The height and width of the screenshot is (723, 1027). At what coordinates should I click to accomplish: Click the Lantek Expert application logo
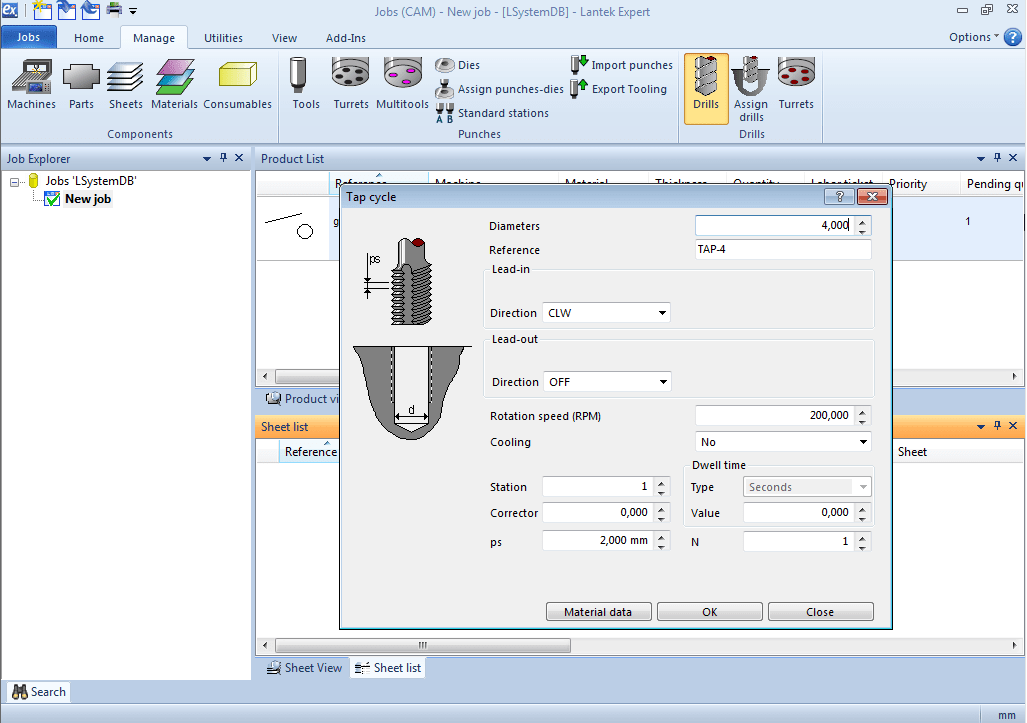[x=10, y=9]
